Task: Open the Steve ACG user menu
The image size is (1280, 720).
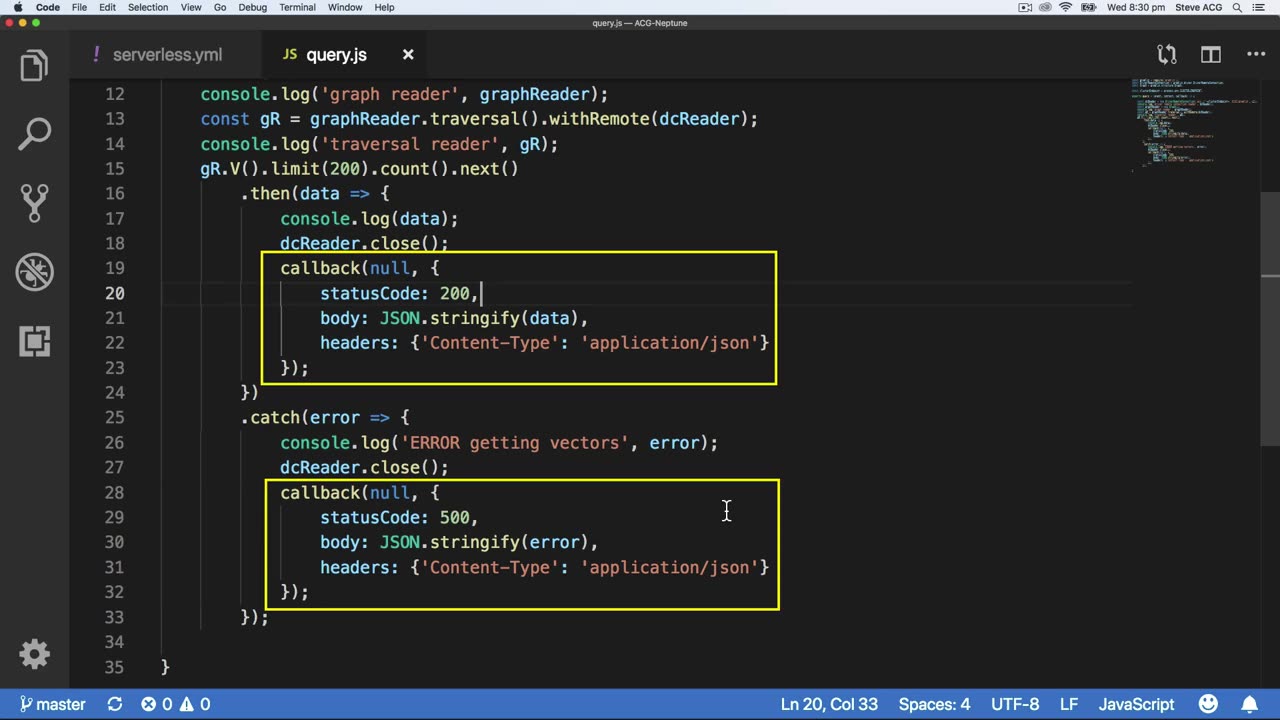Action: point(1199,7)
